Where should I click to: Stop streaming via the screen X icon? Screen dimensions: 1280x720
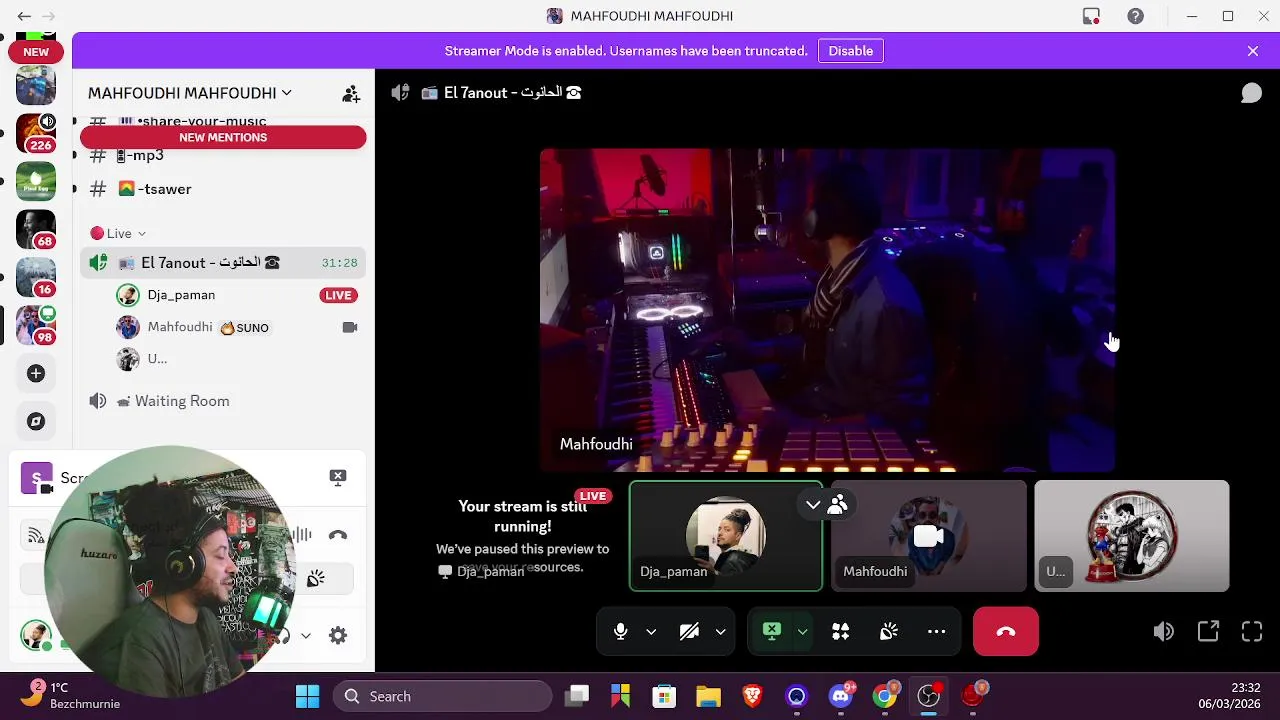pyautogui.click(x=338, y=477)
